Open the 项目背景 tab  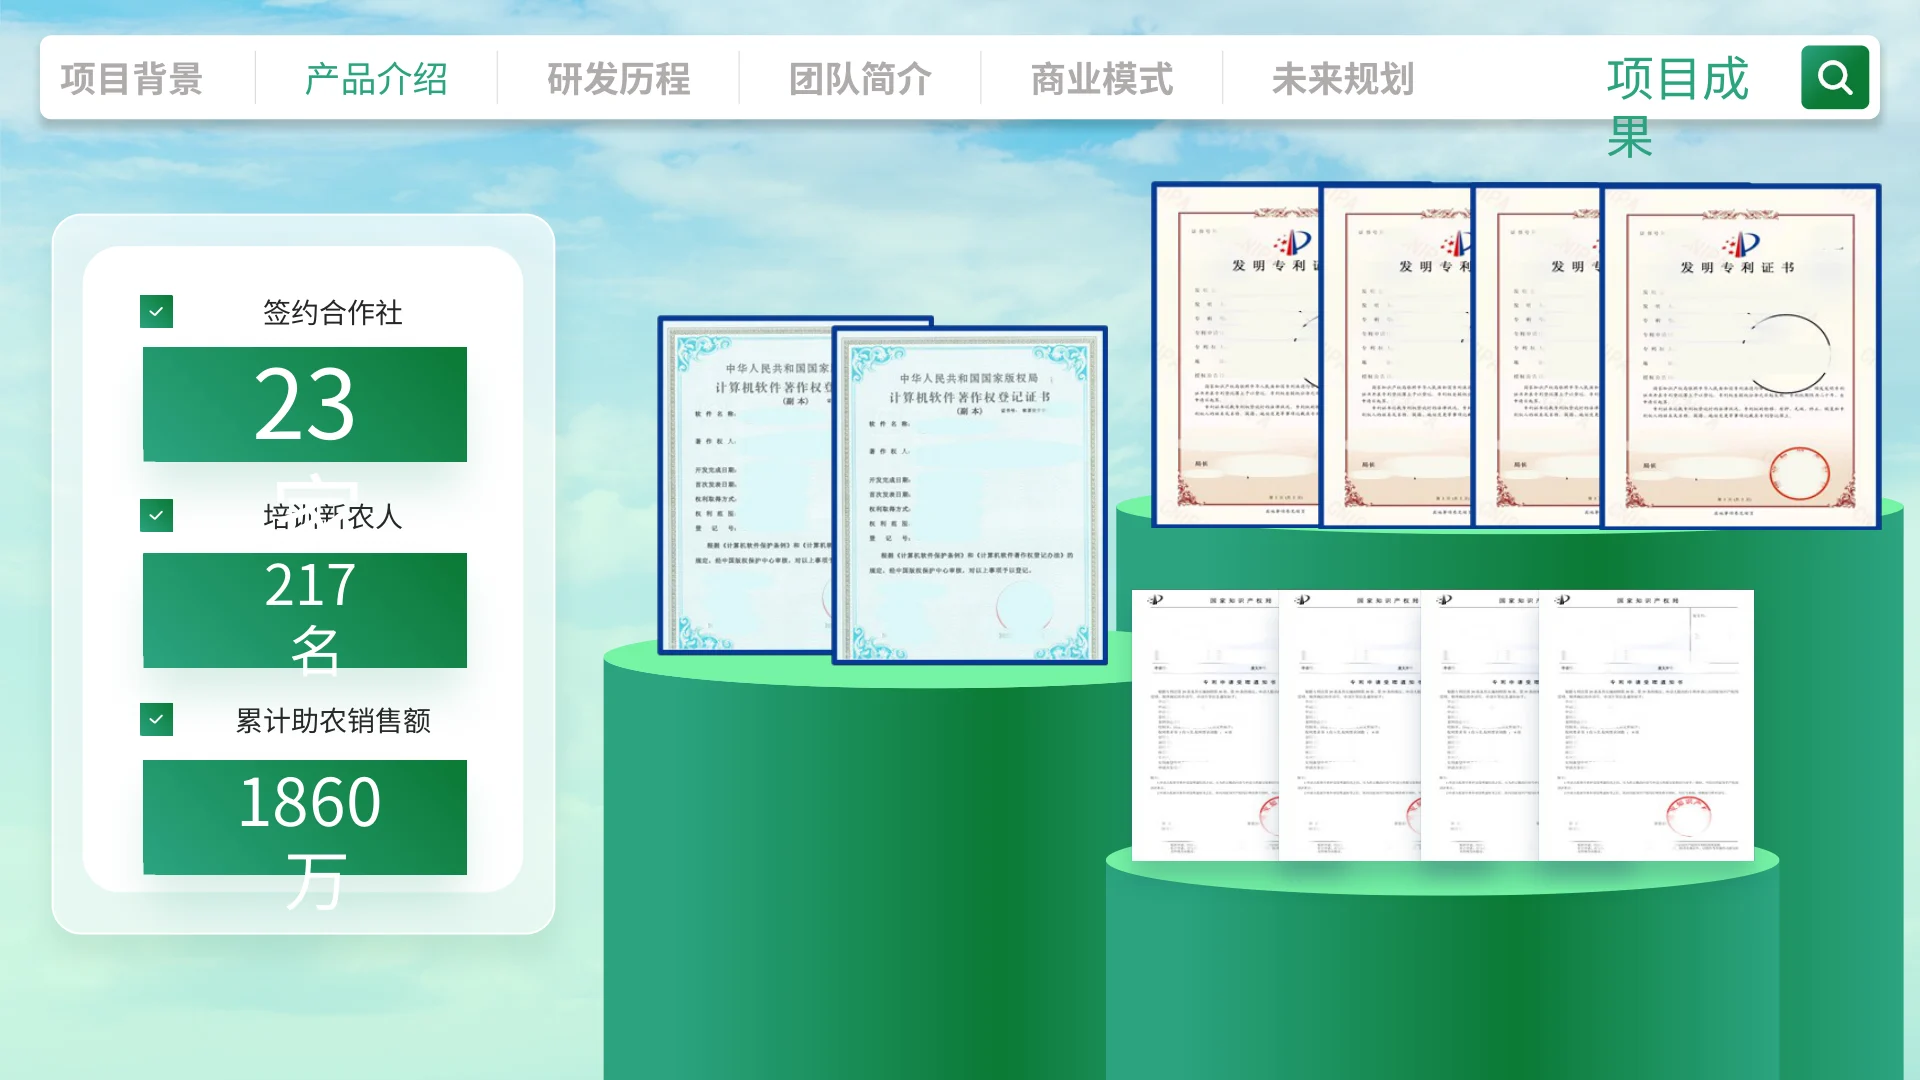tap(132, 79)
